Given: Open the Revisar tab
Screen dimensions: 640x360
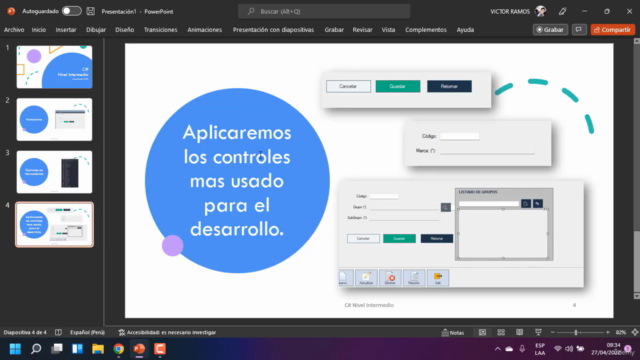Looking at the screenshot, I should 362,30.
